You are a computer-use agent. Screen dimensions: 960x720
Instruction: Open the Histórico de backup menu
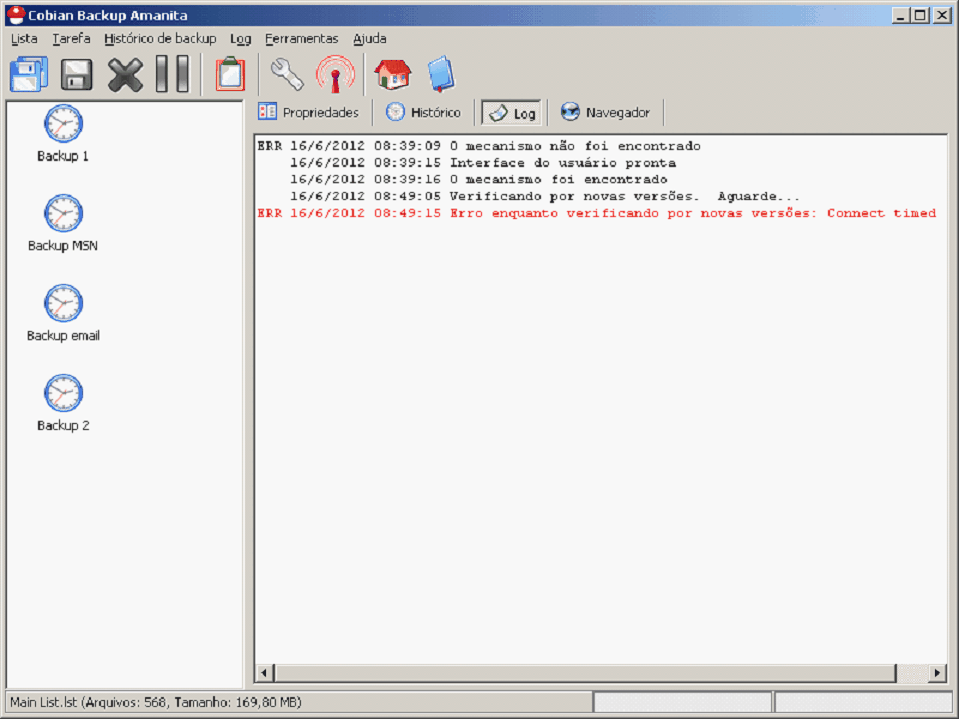click(160, 39)
